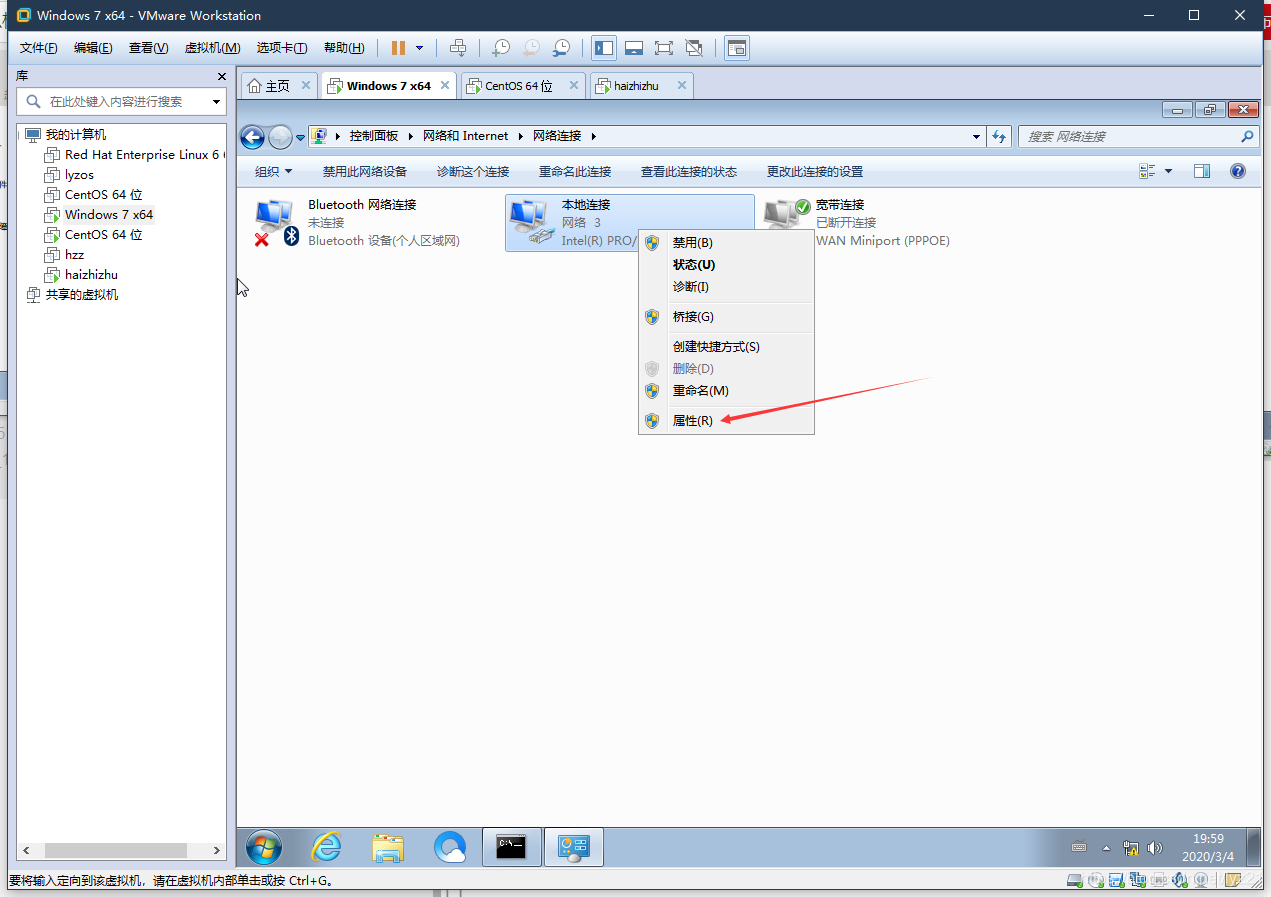
Task: Close the library panel
Action: coord(222,77)
